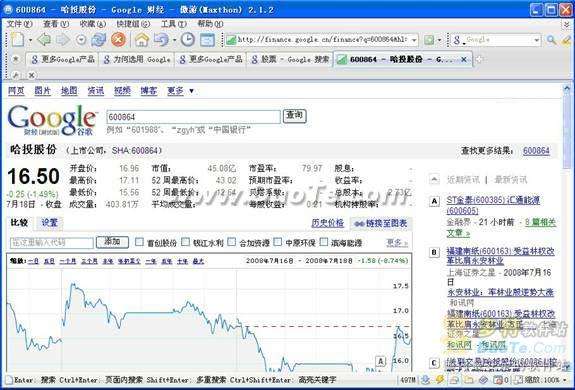Expand the address bar dropdown arrow
575x390 pixels.
click(x=414, y=40)
